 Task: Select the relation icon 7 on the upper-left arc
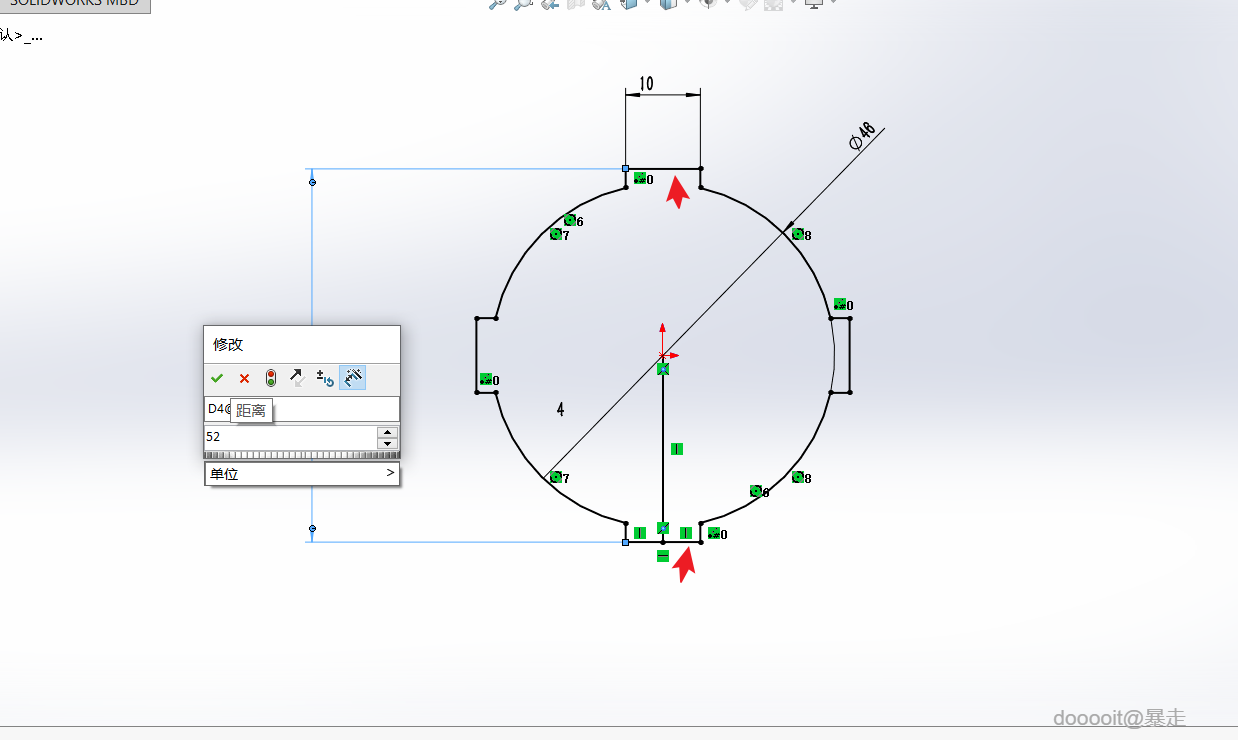pyautogui.click(x=559, y=234)
